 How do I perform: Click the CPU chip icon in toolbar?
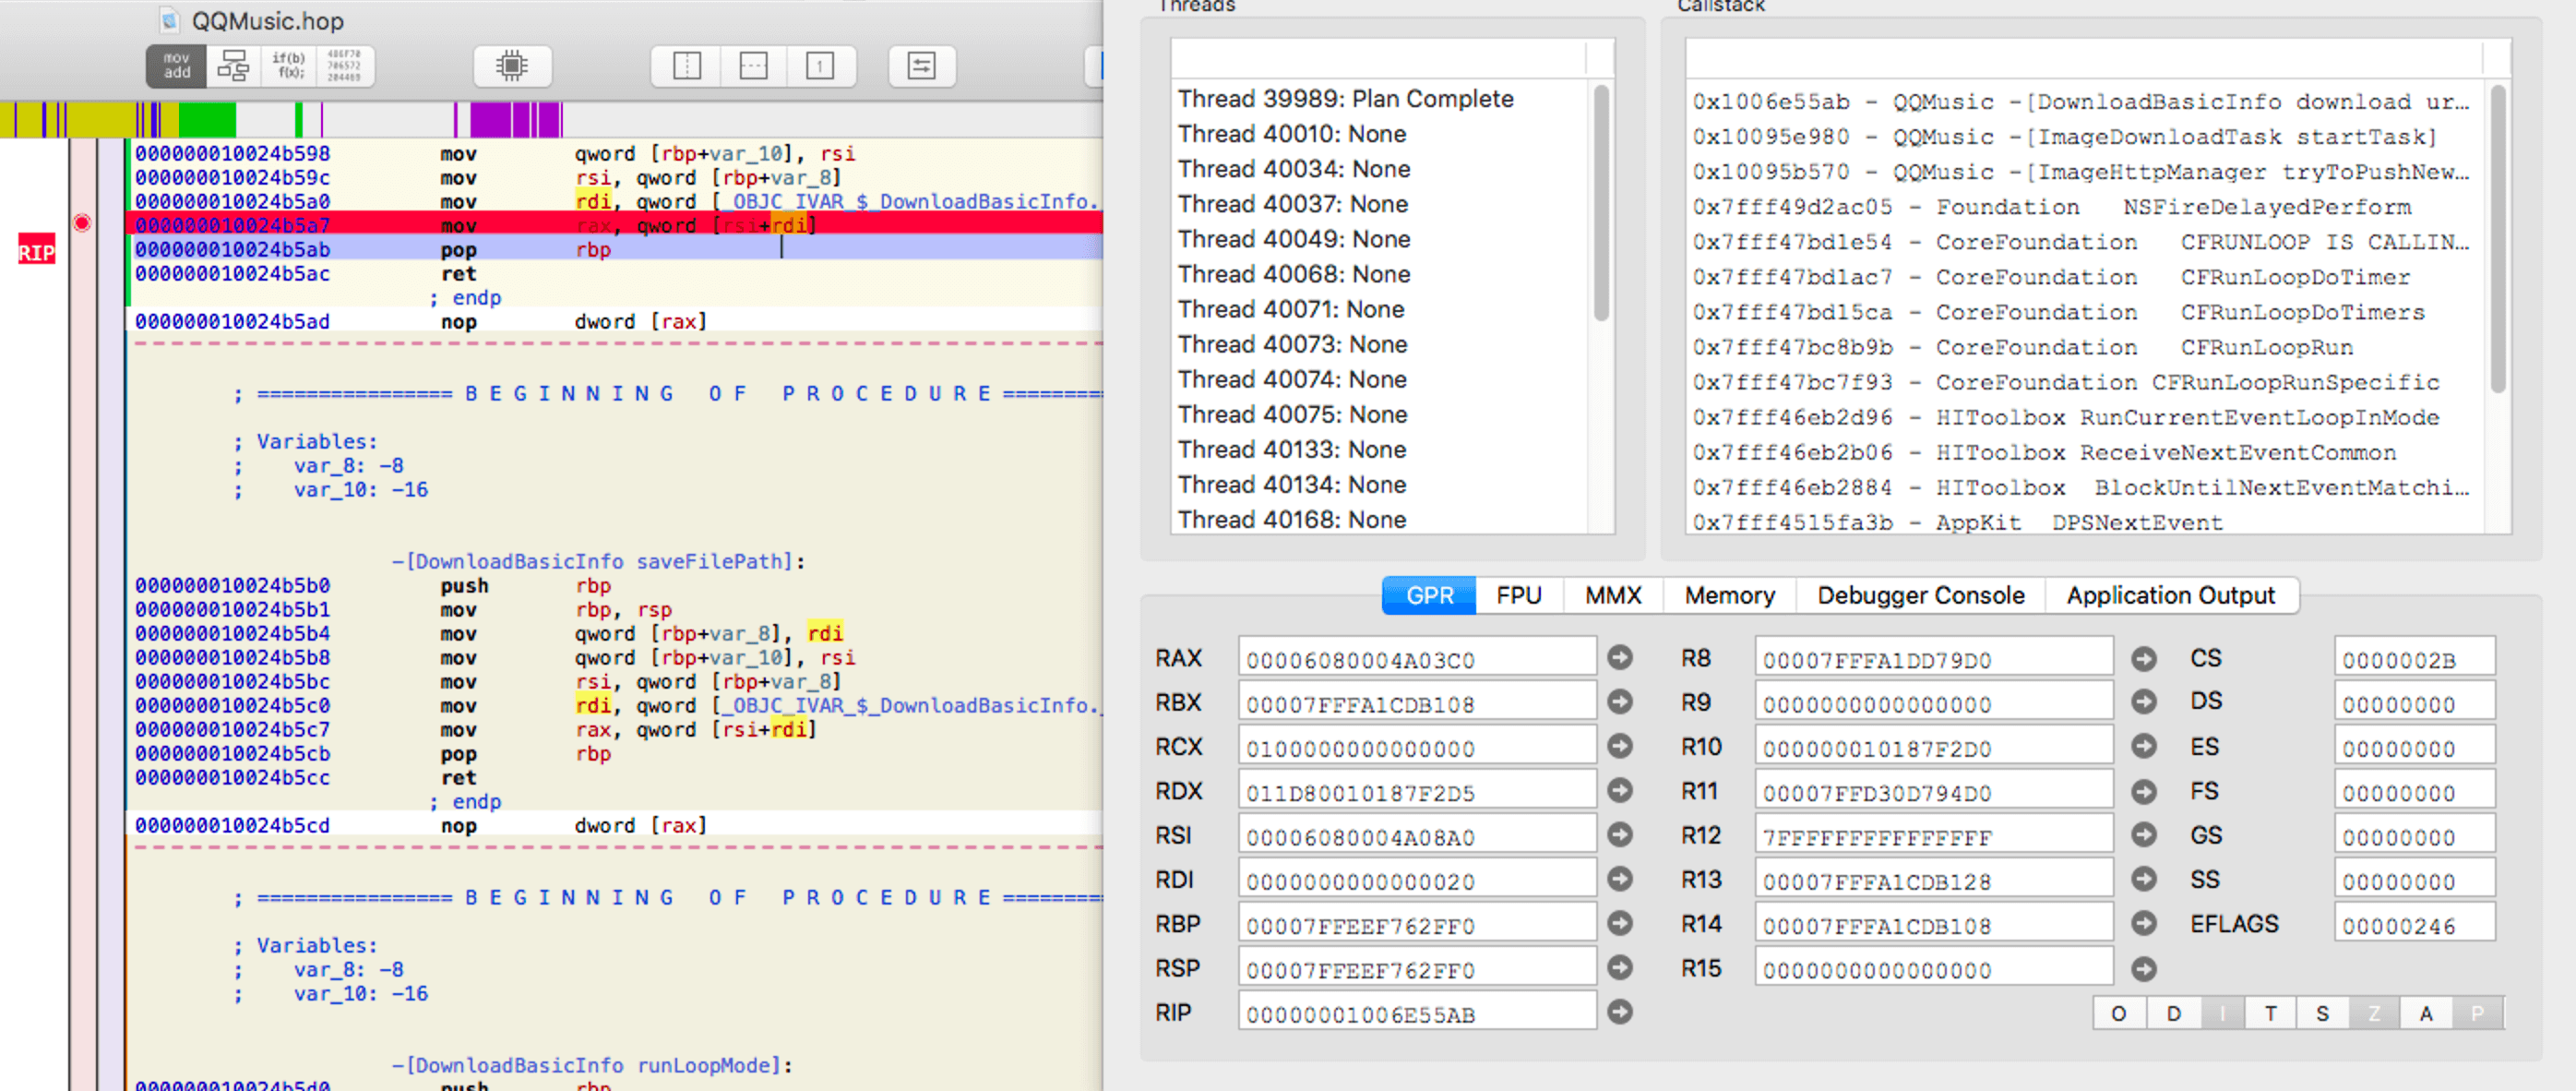point(512,66)
